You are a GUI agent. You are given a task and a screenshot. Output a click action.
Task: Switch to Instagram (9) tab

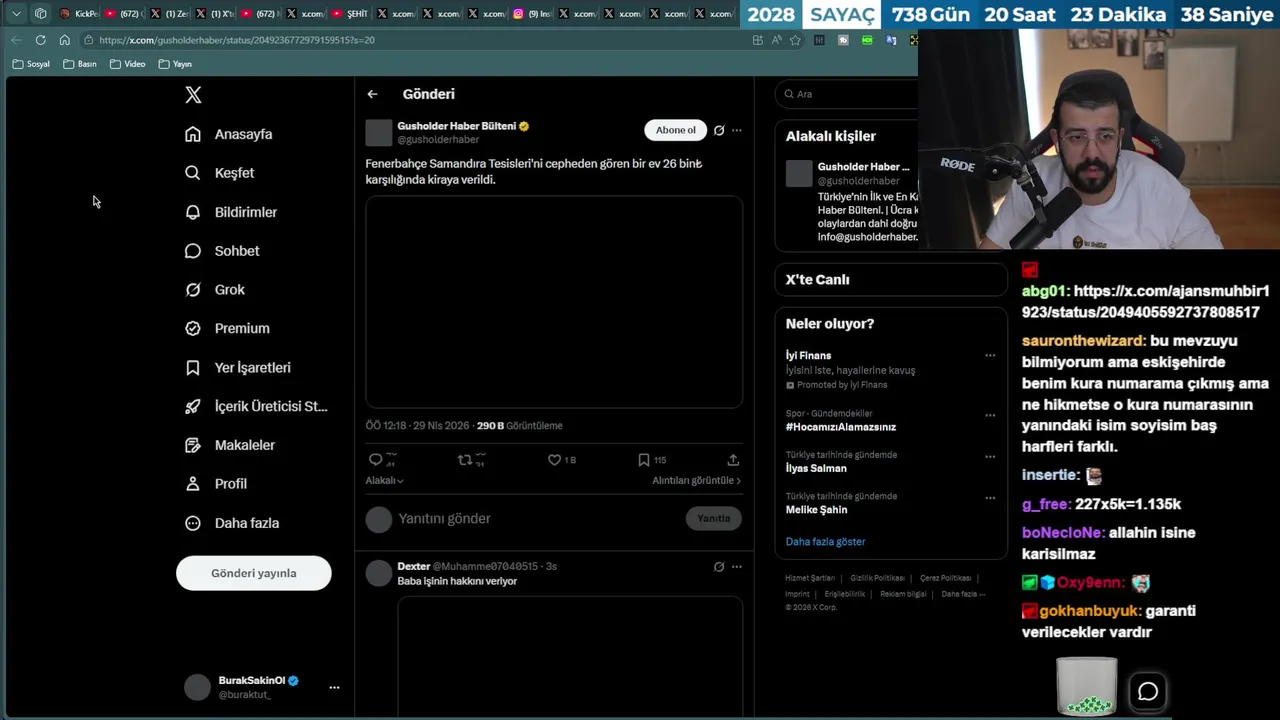(x=534, y=14)
